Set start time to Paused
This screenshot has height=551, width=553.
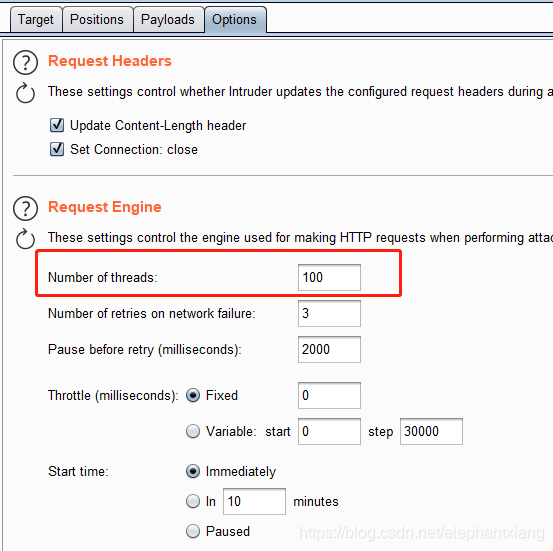(193, 531)
